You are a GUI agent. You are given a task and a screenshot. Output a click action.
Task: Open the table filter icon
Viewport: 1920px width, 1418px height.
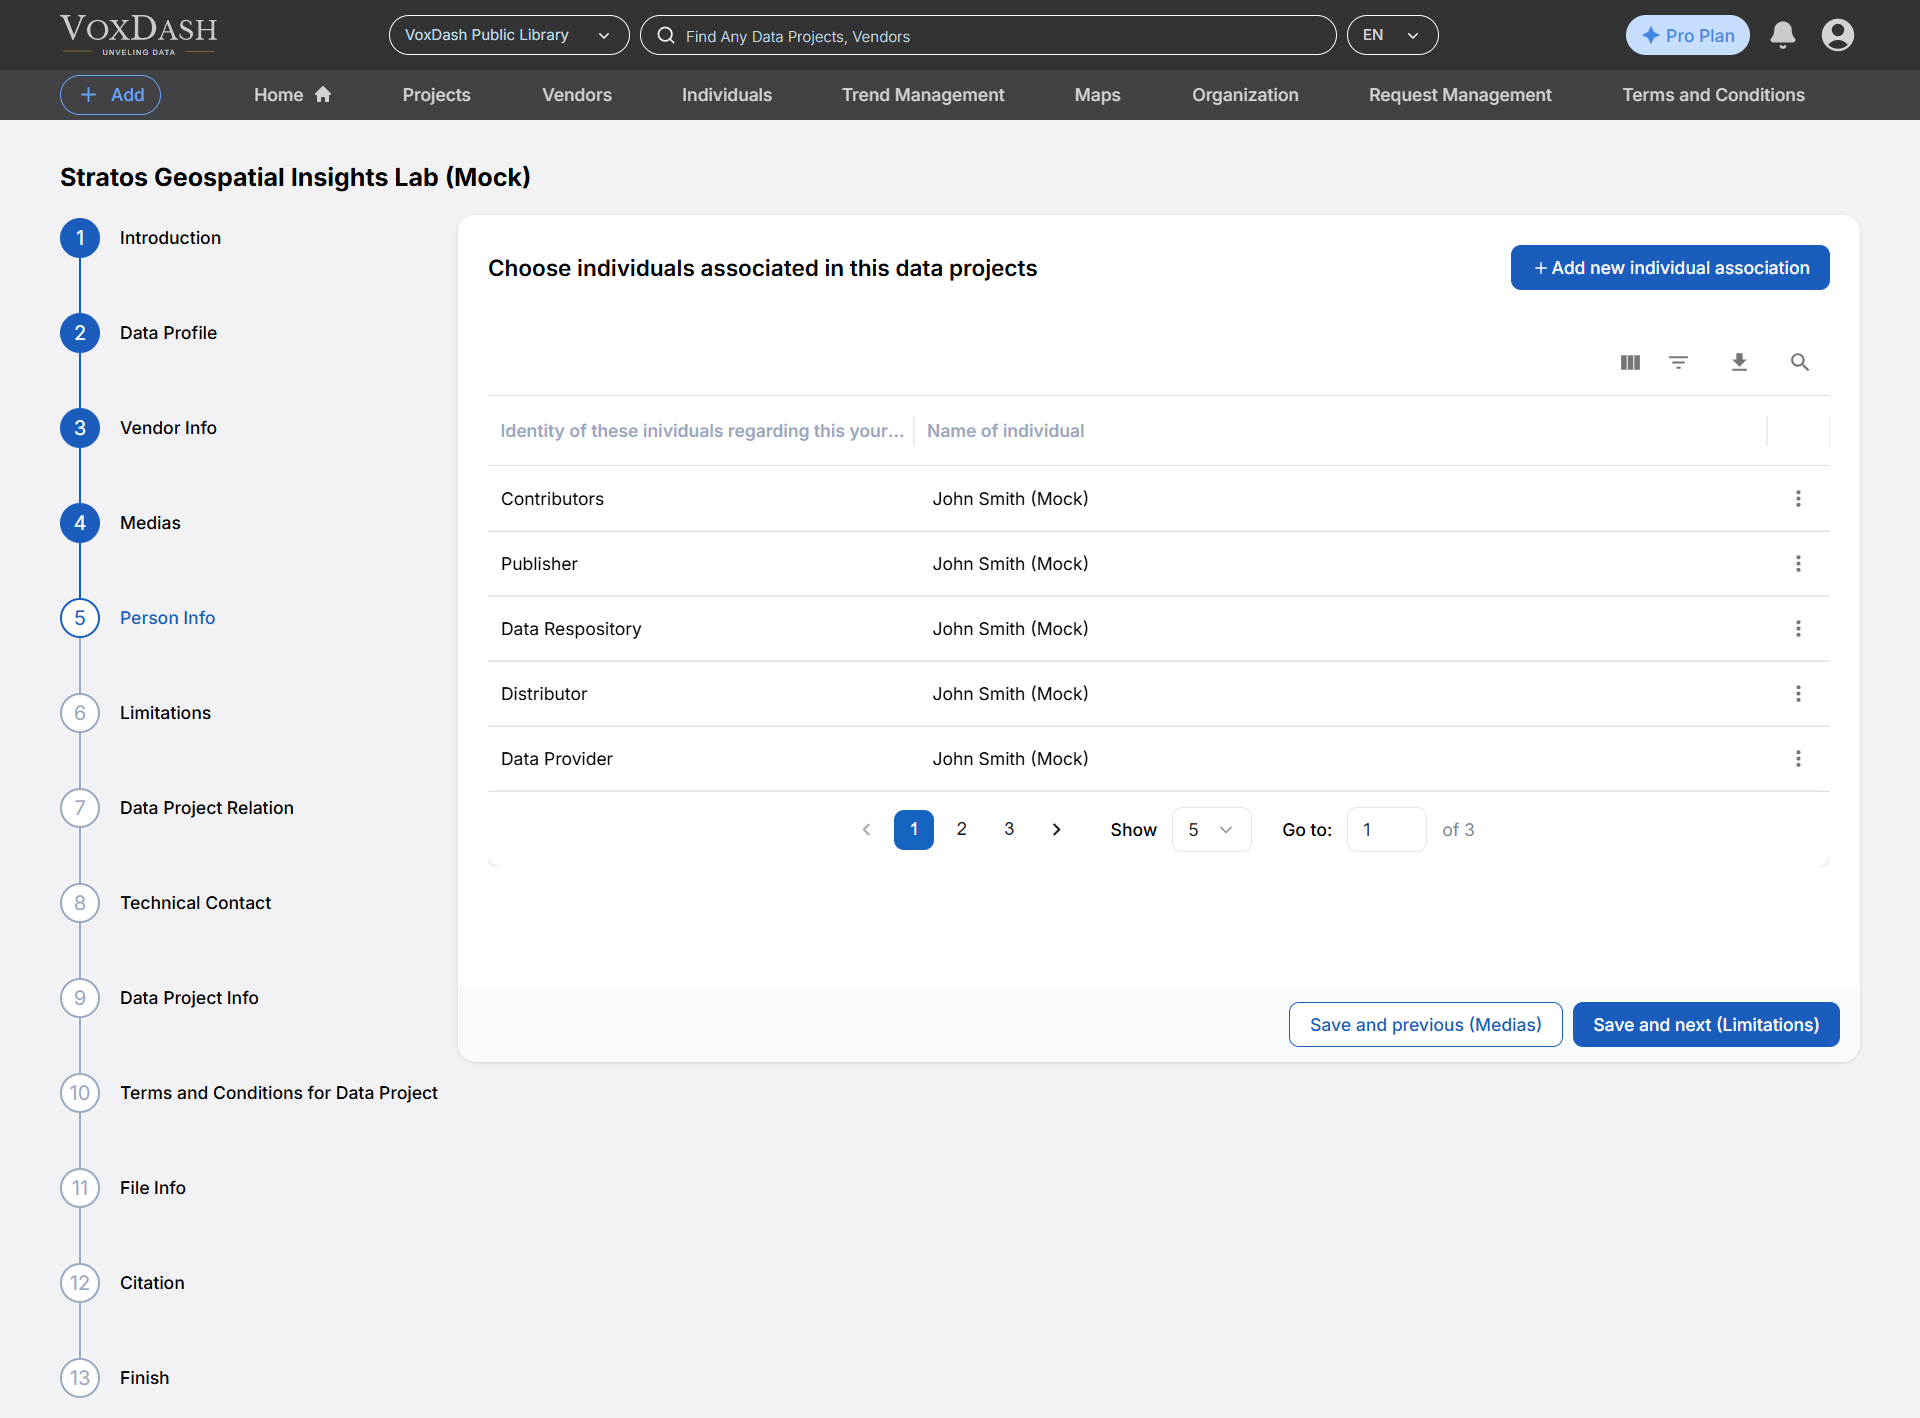(x=1679, y=362)
